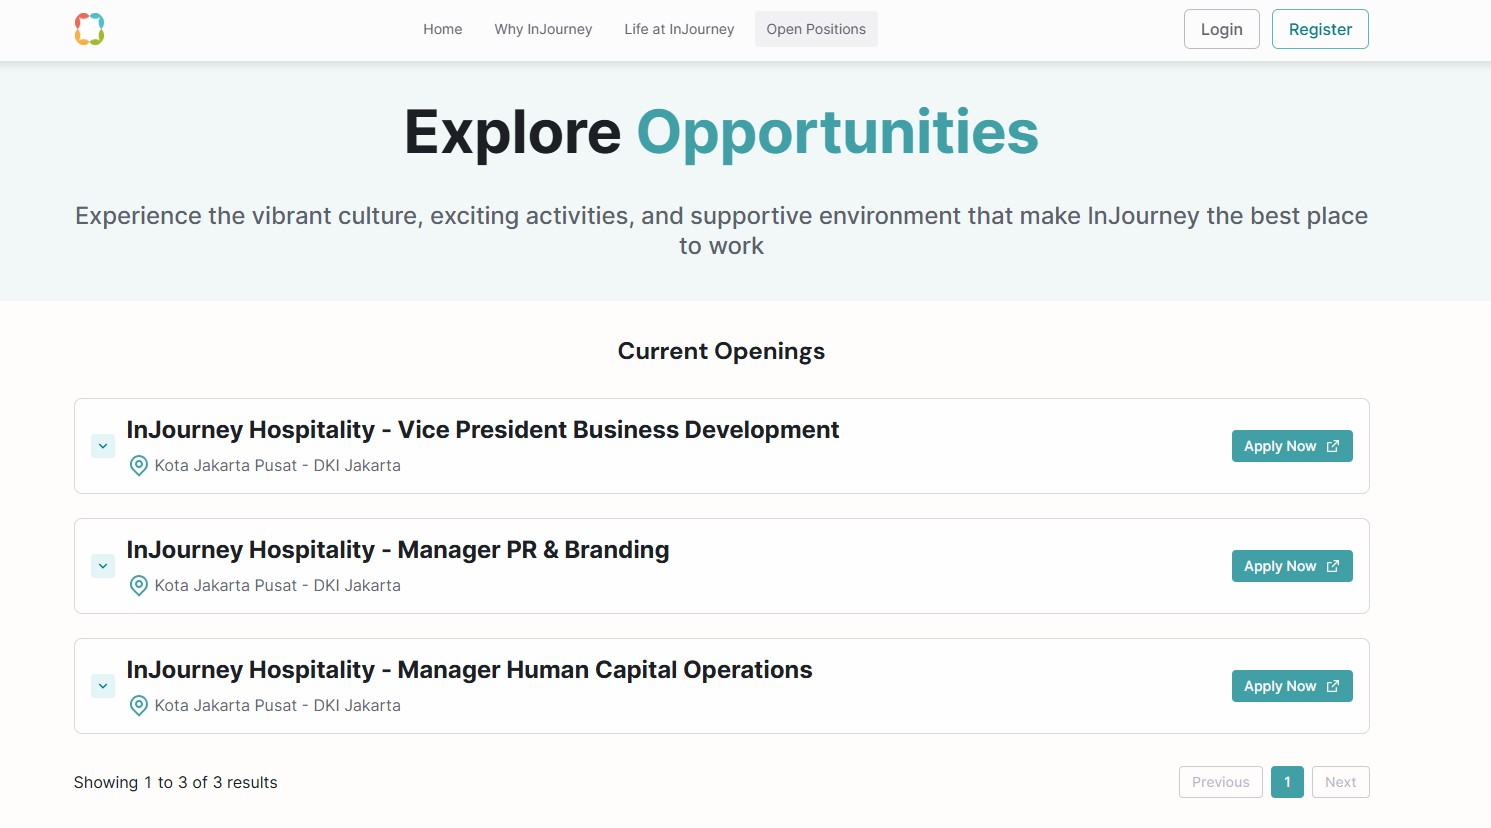Open the Why InJourney page
This screenshot has width=1491, height=828.
pos(543,29)
